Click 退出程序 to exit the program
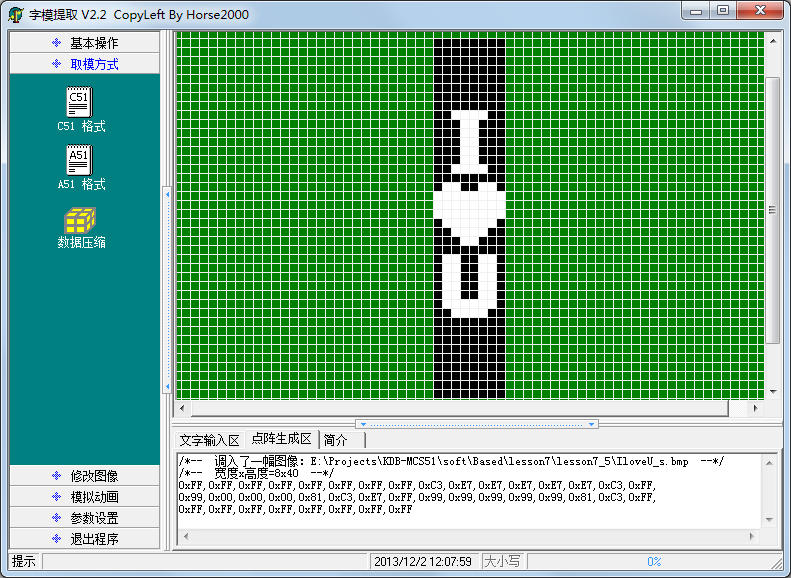The height and width of the screenshot is (578, 791). (x=85, y=539)
